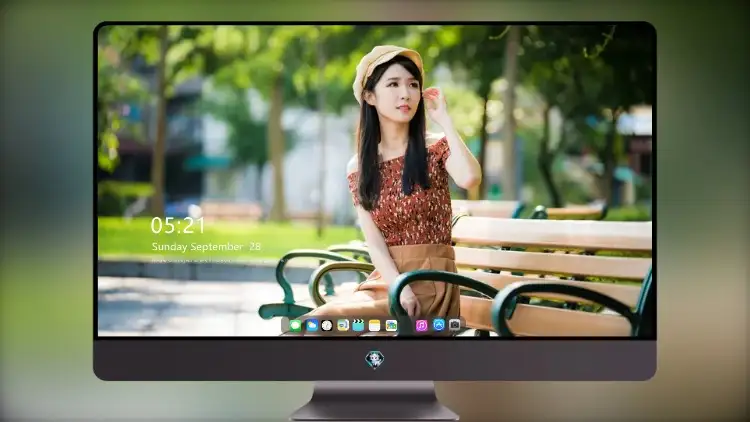Launch the pink iTunes Store music icon
This screenshot has height=422, width=750.
421,326
